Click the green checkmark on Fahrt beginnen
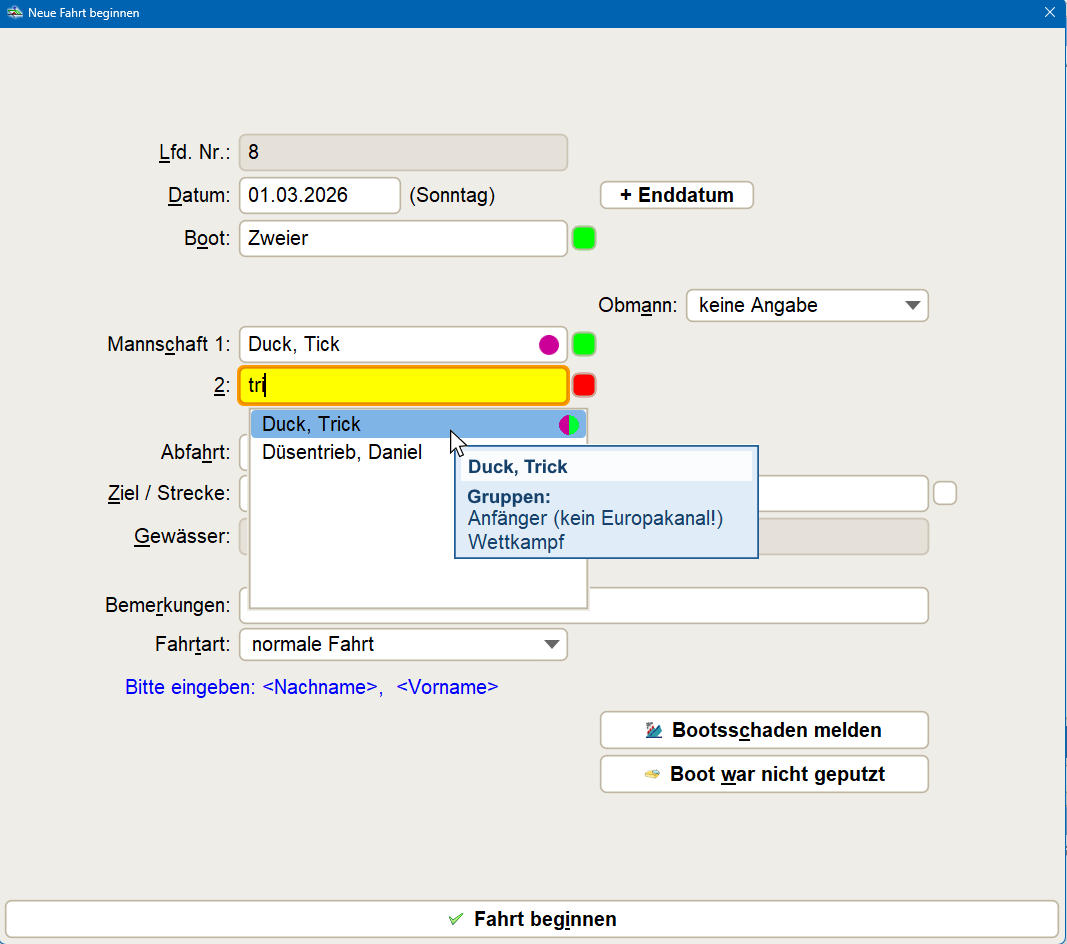Image resolution: width=1067 pixels, height=944 pixels. [457, 919]
